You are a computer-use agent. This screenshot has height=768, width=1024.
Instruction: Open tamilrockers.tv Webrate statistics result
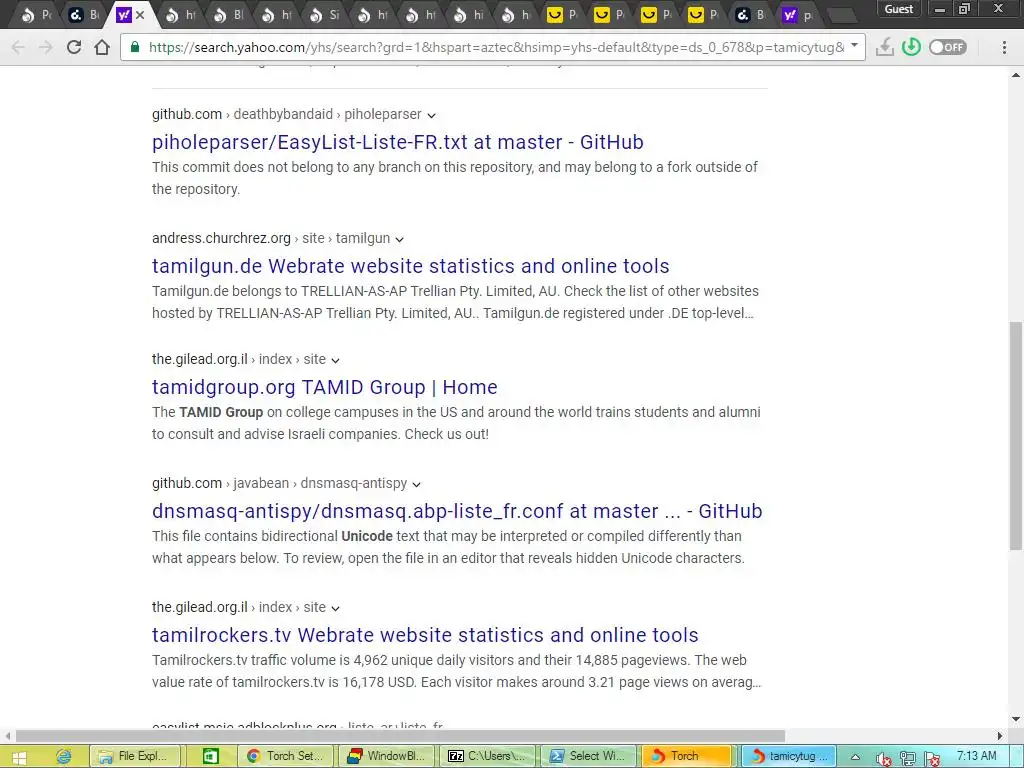tap(425, 635)
